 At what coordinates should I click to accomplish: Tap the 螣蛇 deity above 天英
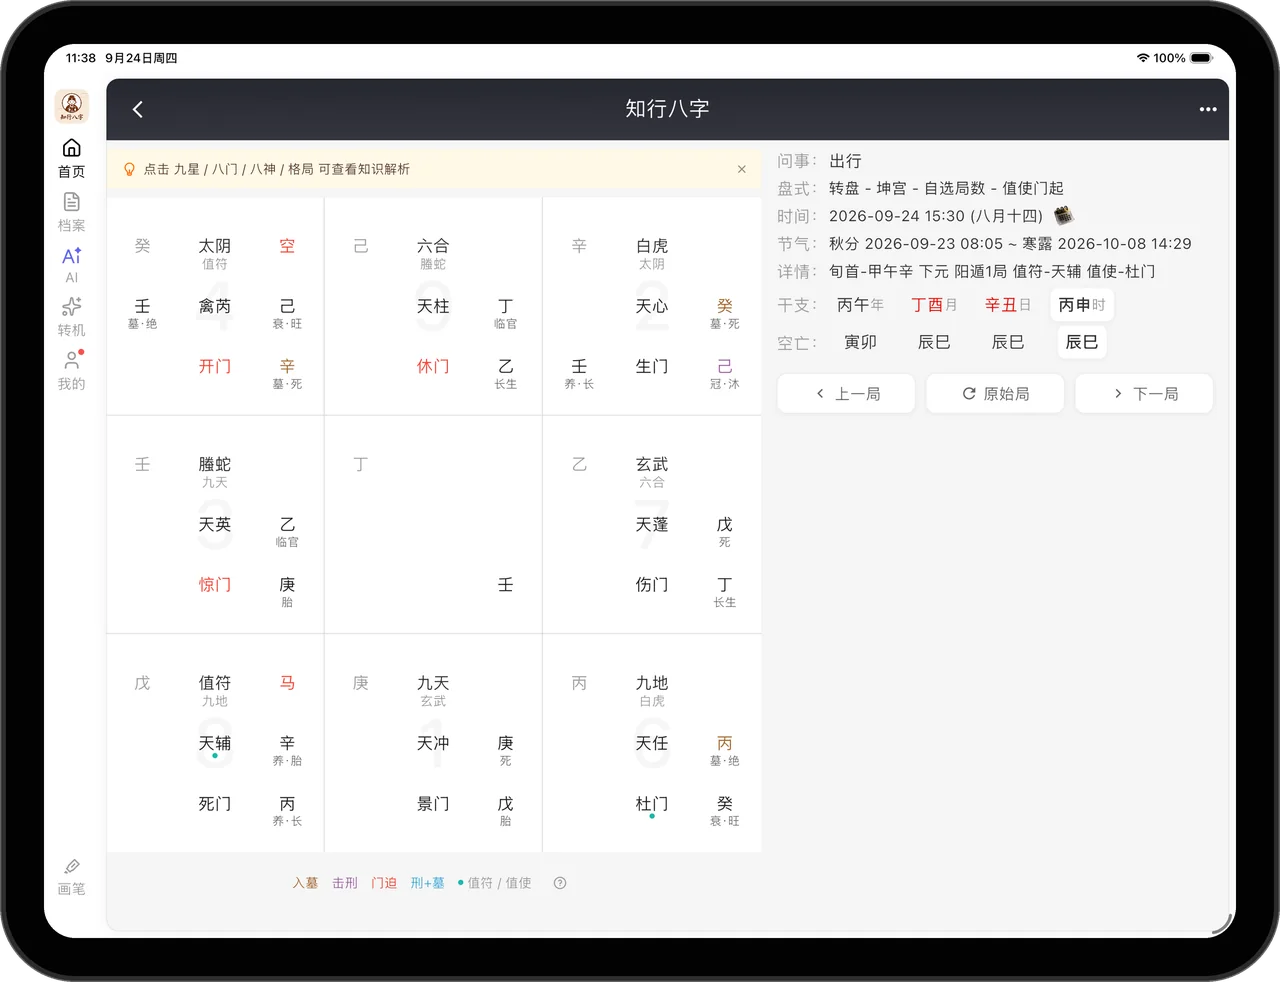(215, 464)
